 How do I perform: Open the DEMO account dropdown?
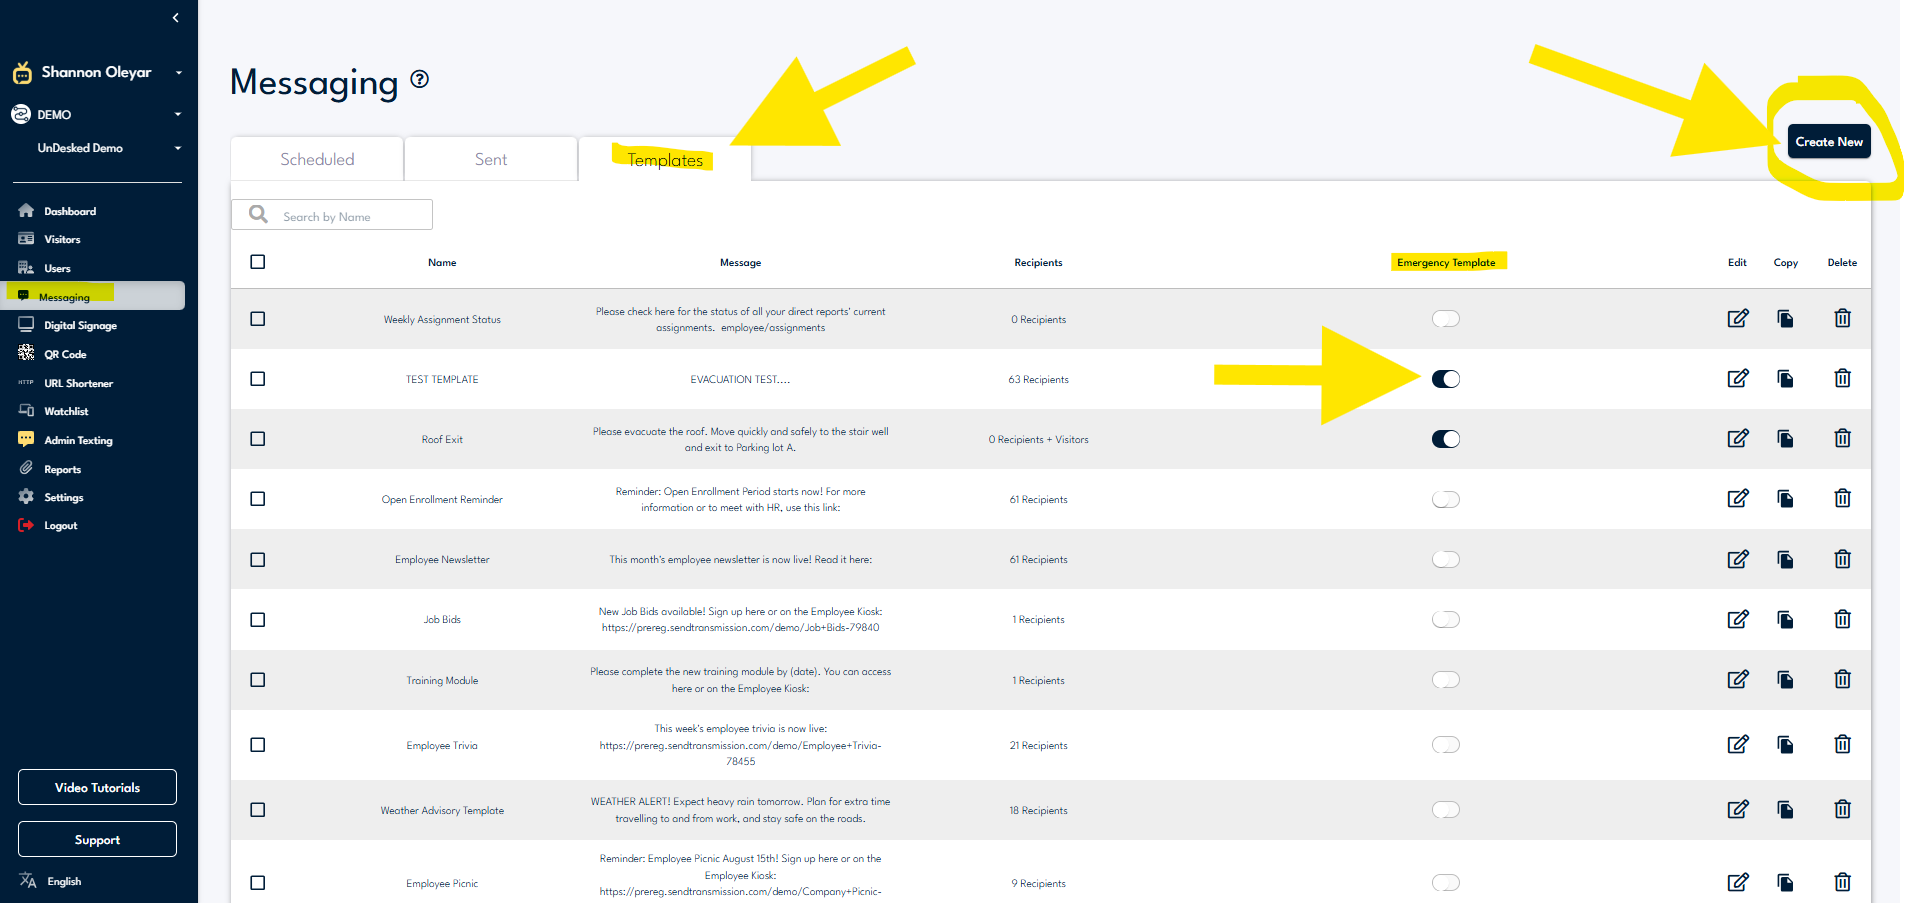(178, 115)
